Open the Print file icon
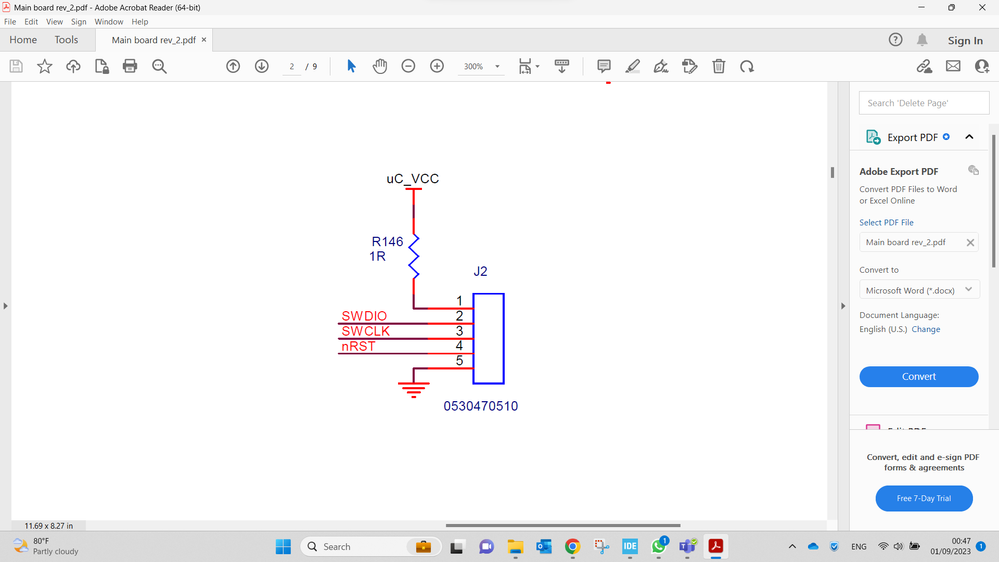This screenshot has height=562, width=999. tap(130, 66)
